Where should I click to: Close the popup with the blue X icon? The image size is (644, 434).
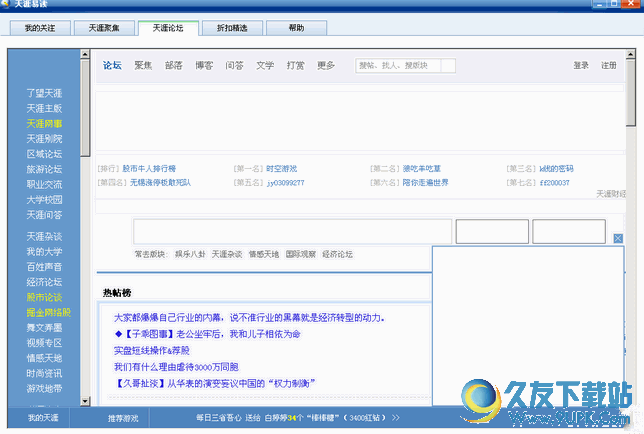click(618, 238)
